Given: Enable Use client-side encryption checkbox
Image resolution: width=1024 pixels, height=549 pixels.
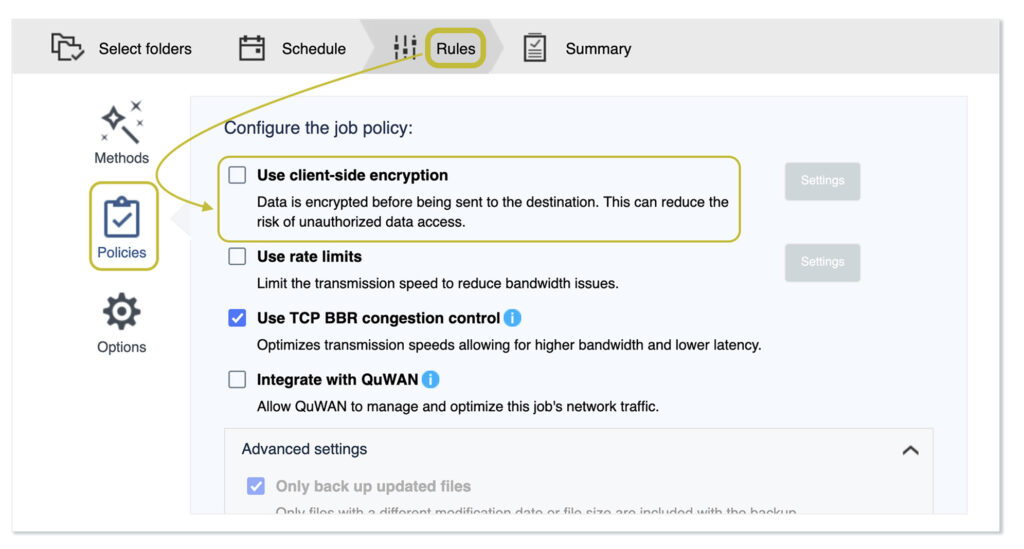Looking at the screenshot, I should pos(237,175).
